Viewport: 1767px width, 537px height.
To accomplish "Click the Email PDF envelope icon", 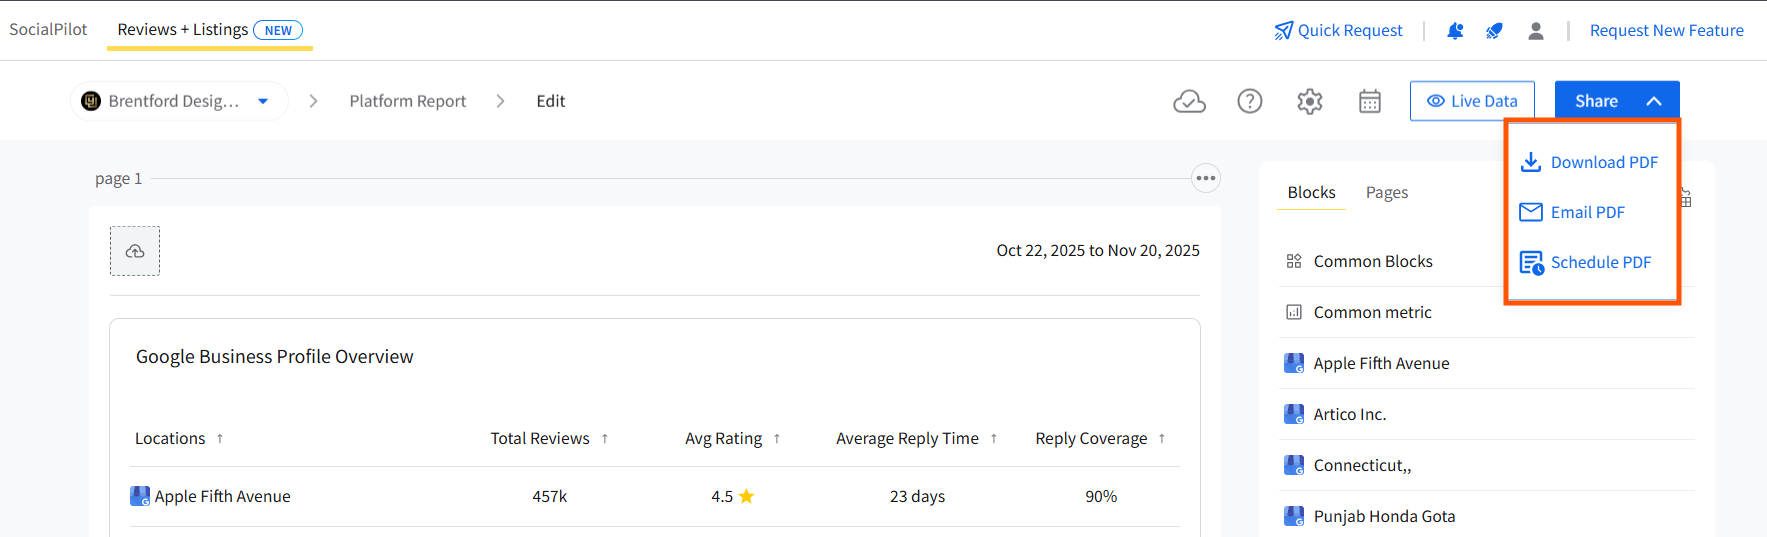I will (x=1531, y=212).
